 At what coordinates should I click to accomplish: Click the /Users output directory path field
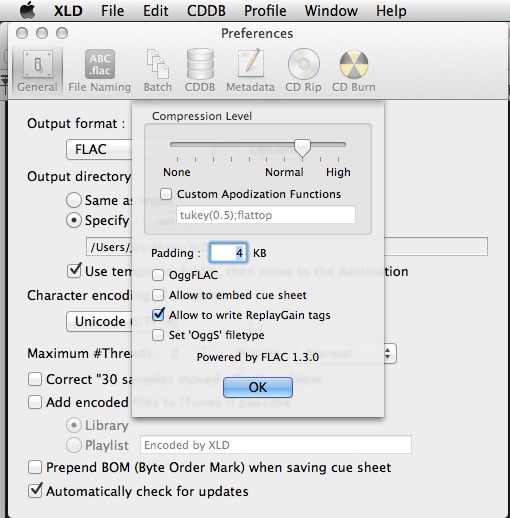coord(287,247)
